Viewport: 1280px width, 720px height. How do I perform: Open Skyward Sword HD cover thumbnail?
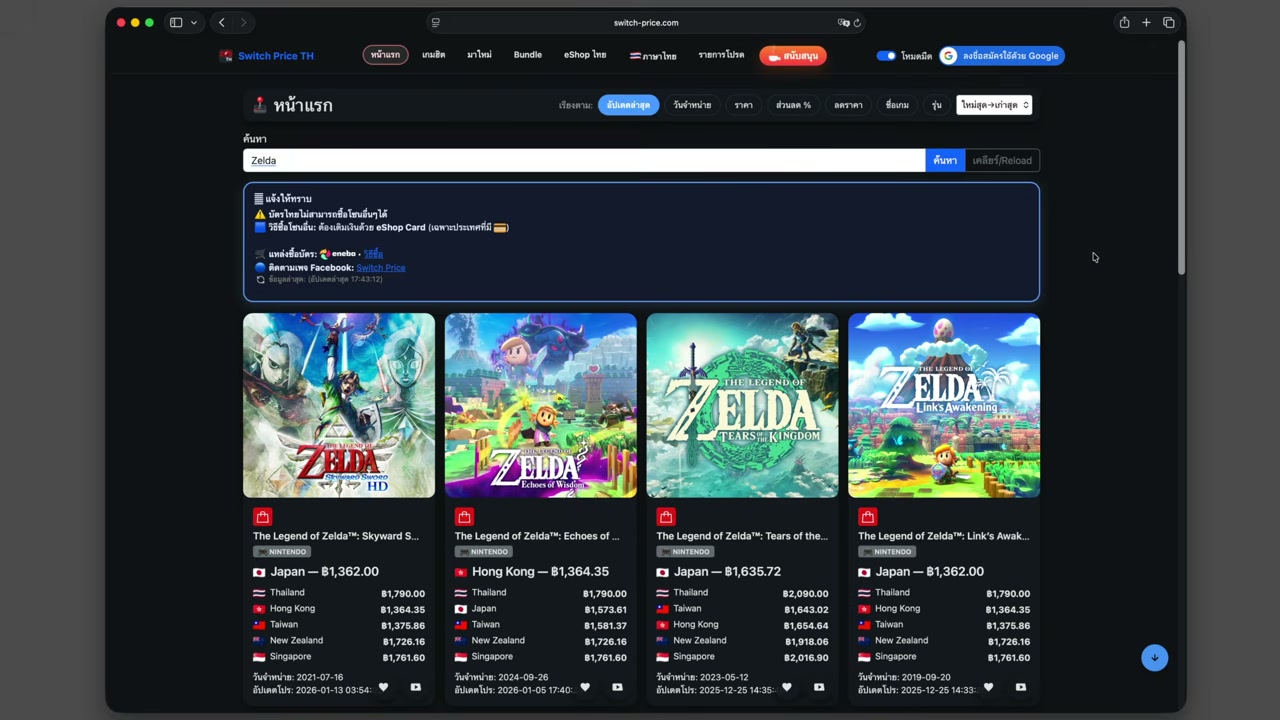click(339, 405)
